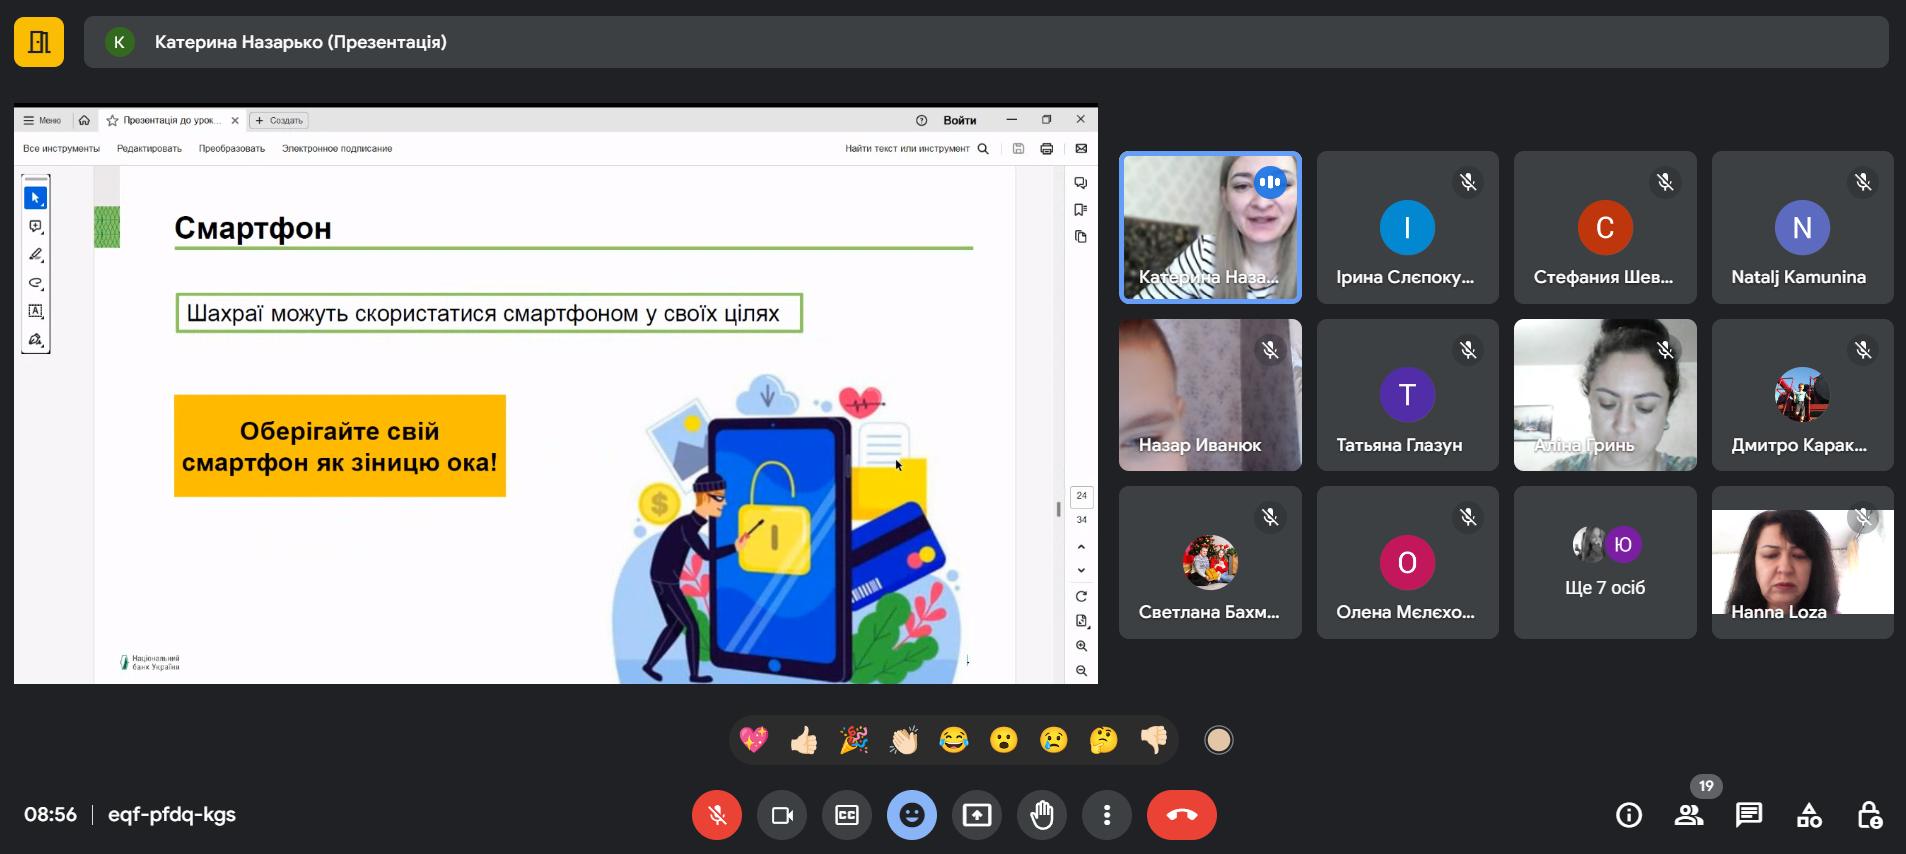Send the laughing face reaction

coord(954,740)
